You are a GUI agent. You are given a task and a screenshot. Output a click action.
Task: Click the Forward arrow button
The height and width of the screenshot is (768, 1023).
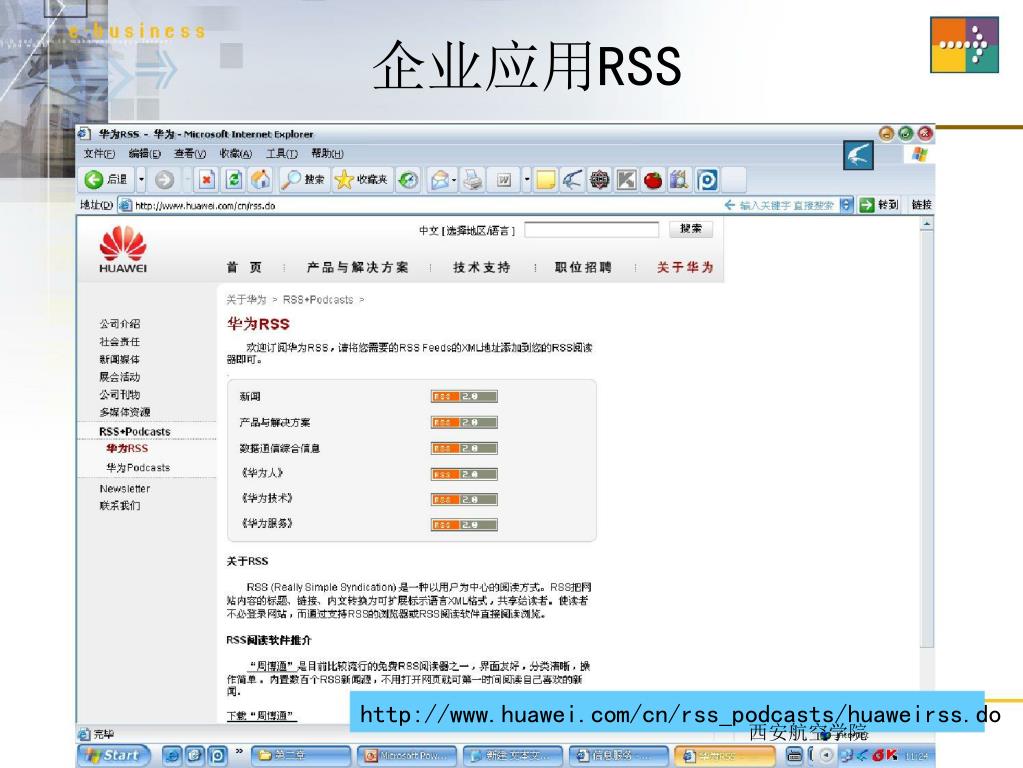point(164,179)
